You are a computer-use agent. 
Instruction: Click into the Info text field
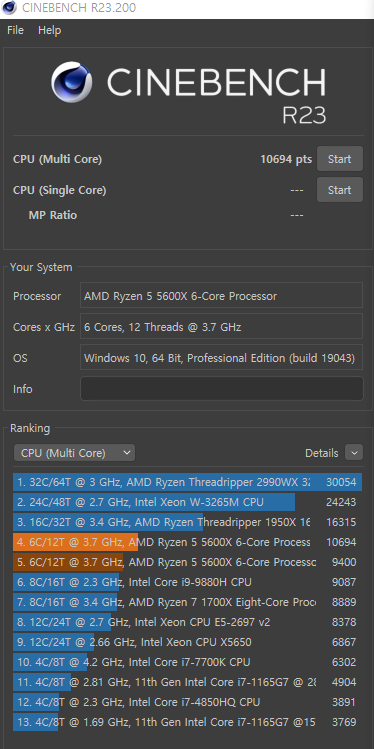click(222, 388)
